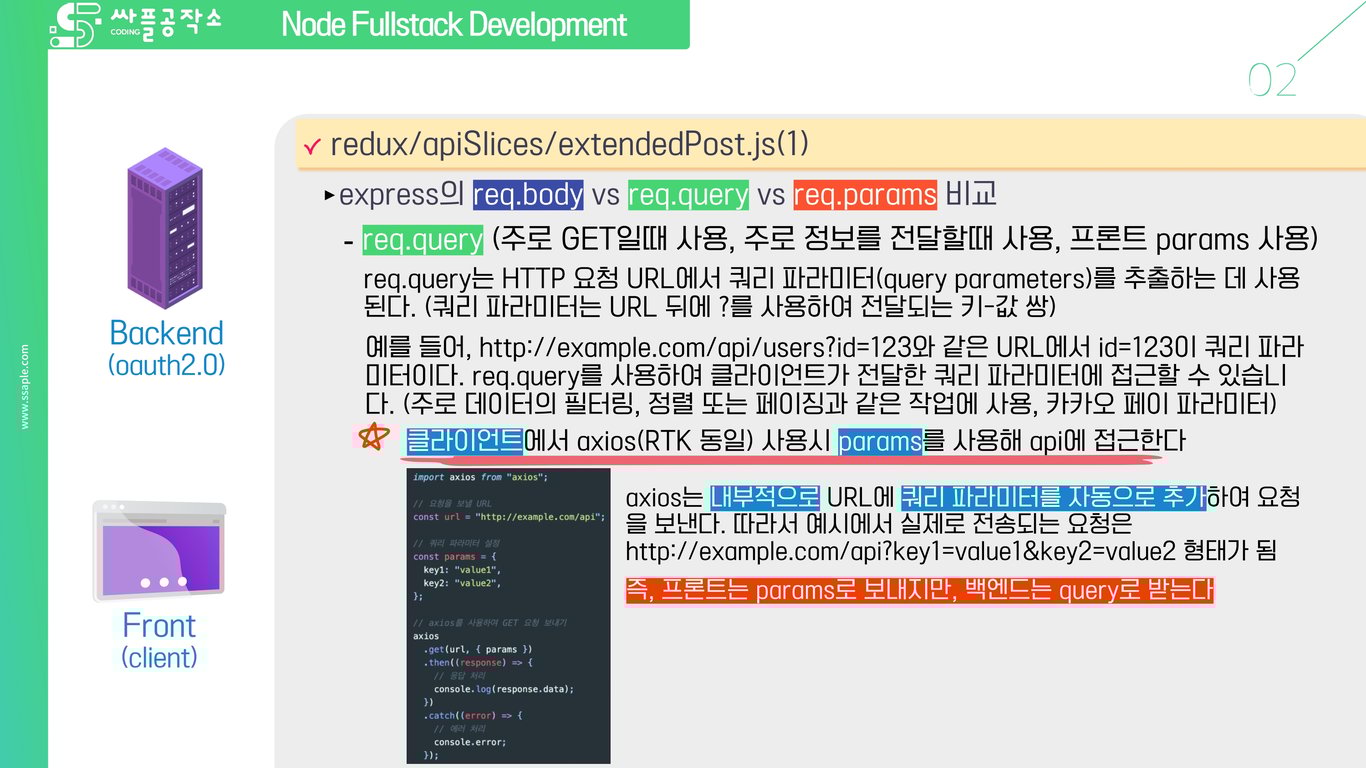Click the code line console.error

pyautogui.click(x=470, y=742)
